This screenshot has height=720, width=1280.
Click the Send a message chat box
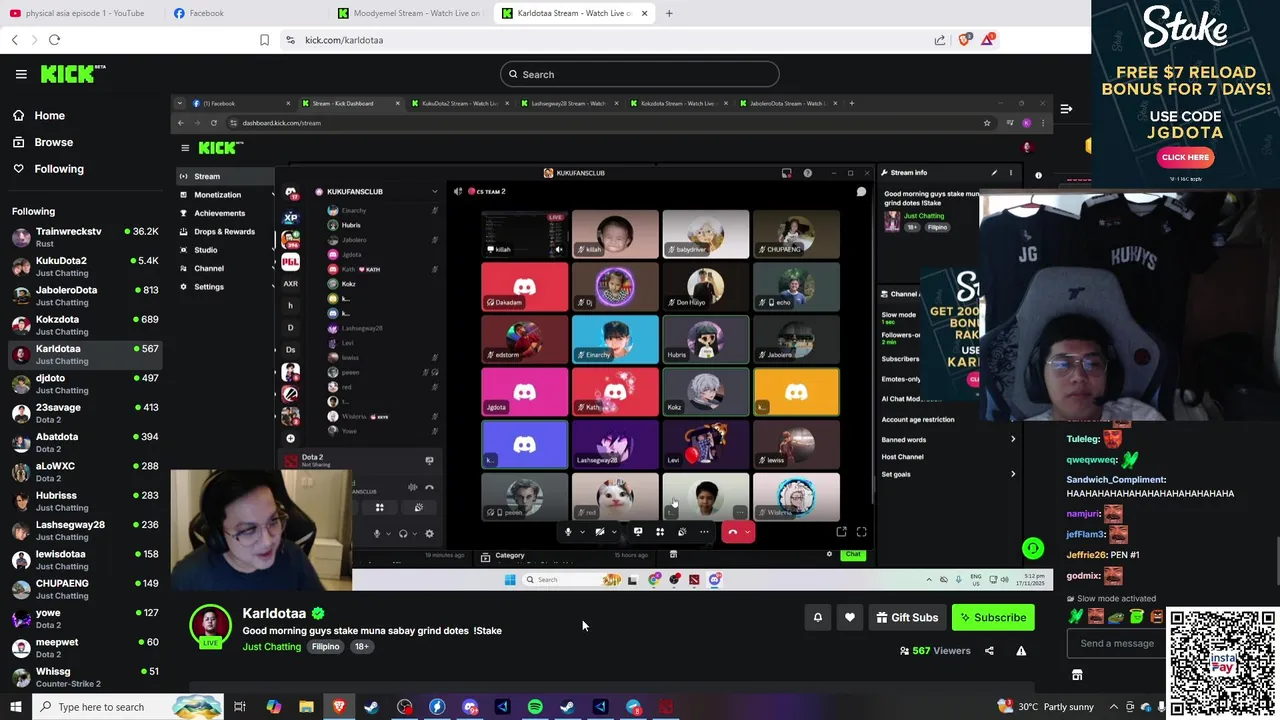[1116, 643]
